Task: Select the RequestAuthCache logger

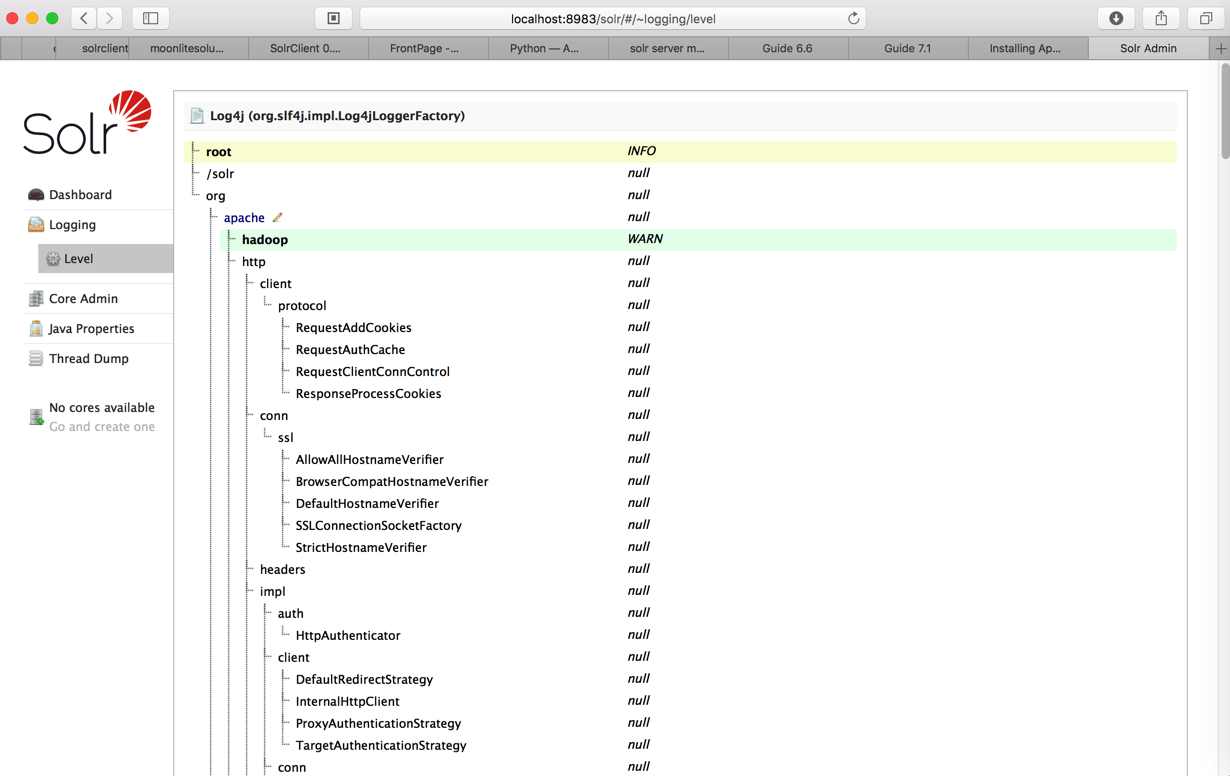Action: pyautogui.click(x=351, y=350)
